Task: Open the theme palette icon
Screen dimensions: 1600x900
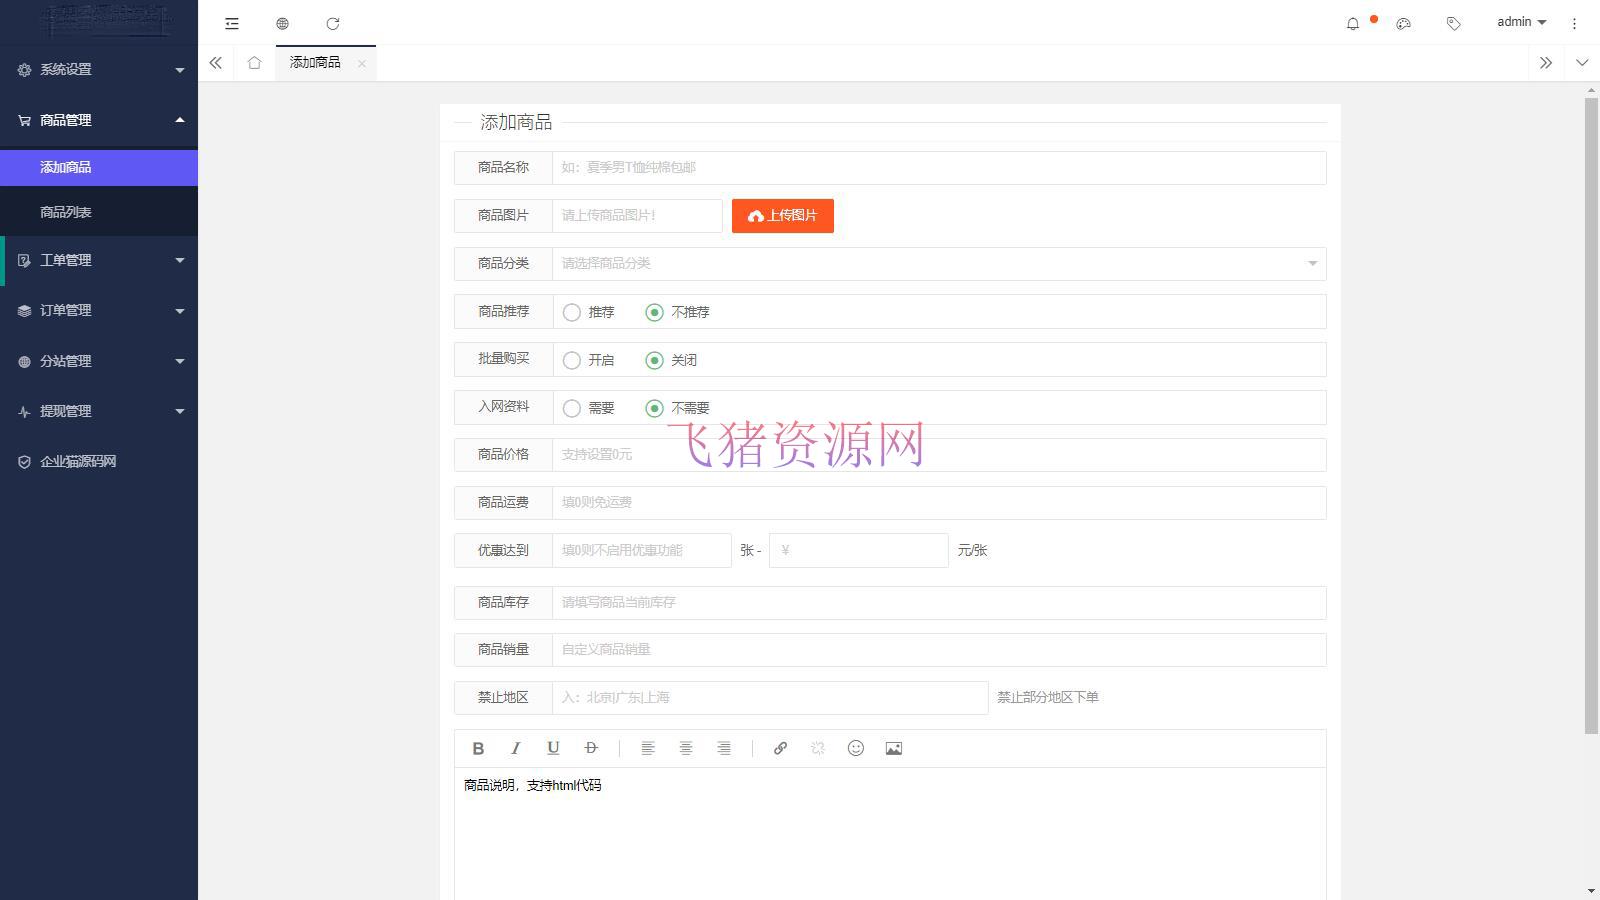Action: coord(1403,22)
